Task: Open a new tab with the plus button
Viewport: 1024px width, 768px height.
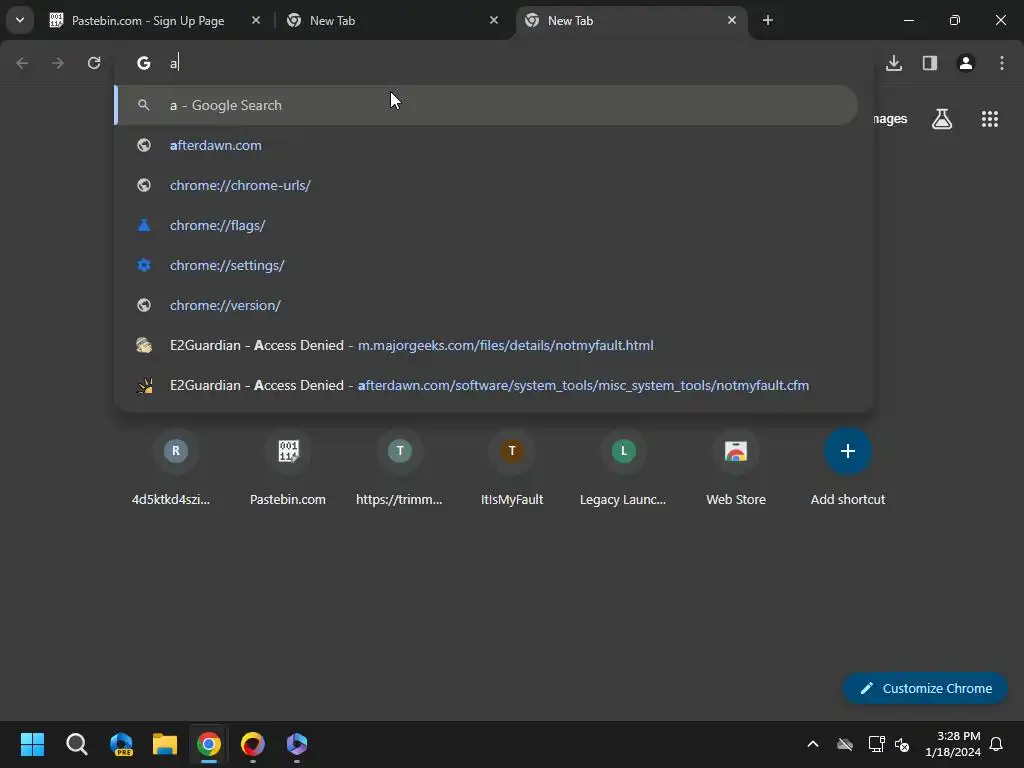Action: [767, 20]
